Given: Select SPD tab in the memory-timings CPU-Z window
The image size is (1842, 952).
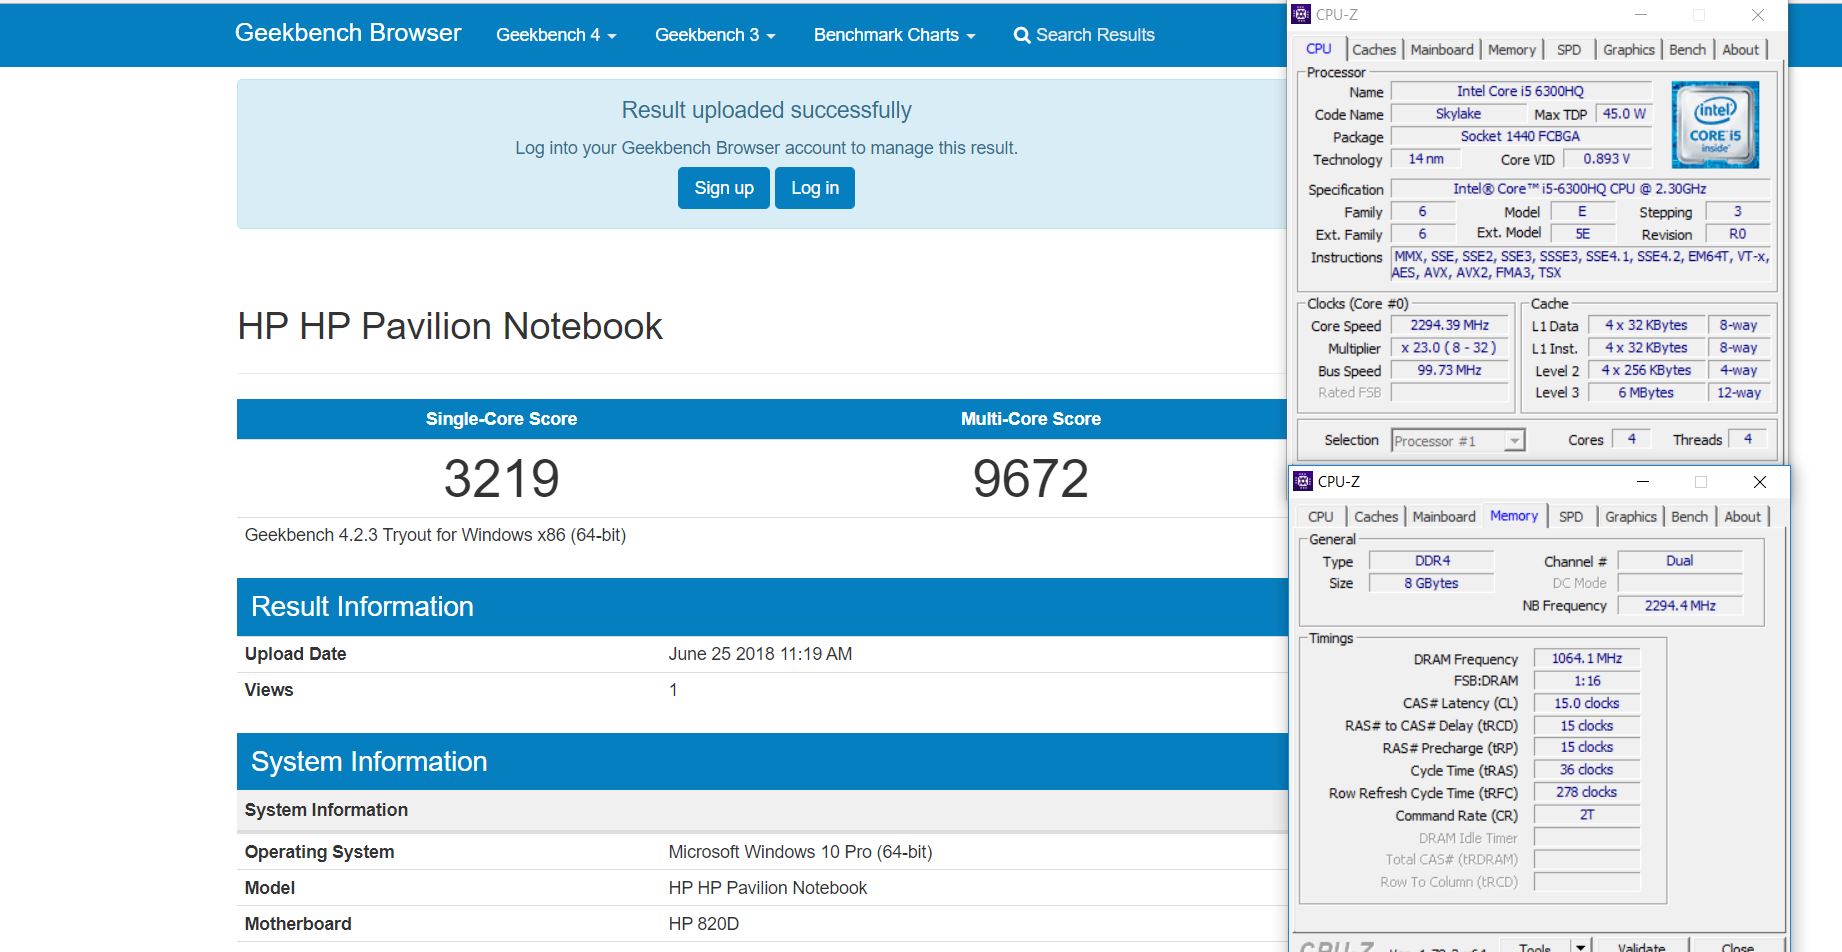Looking at the screenshot, I should point(1571,517).
